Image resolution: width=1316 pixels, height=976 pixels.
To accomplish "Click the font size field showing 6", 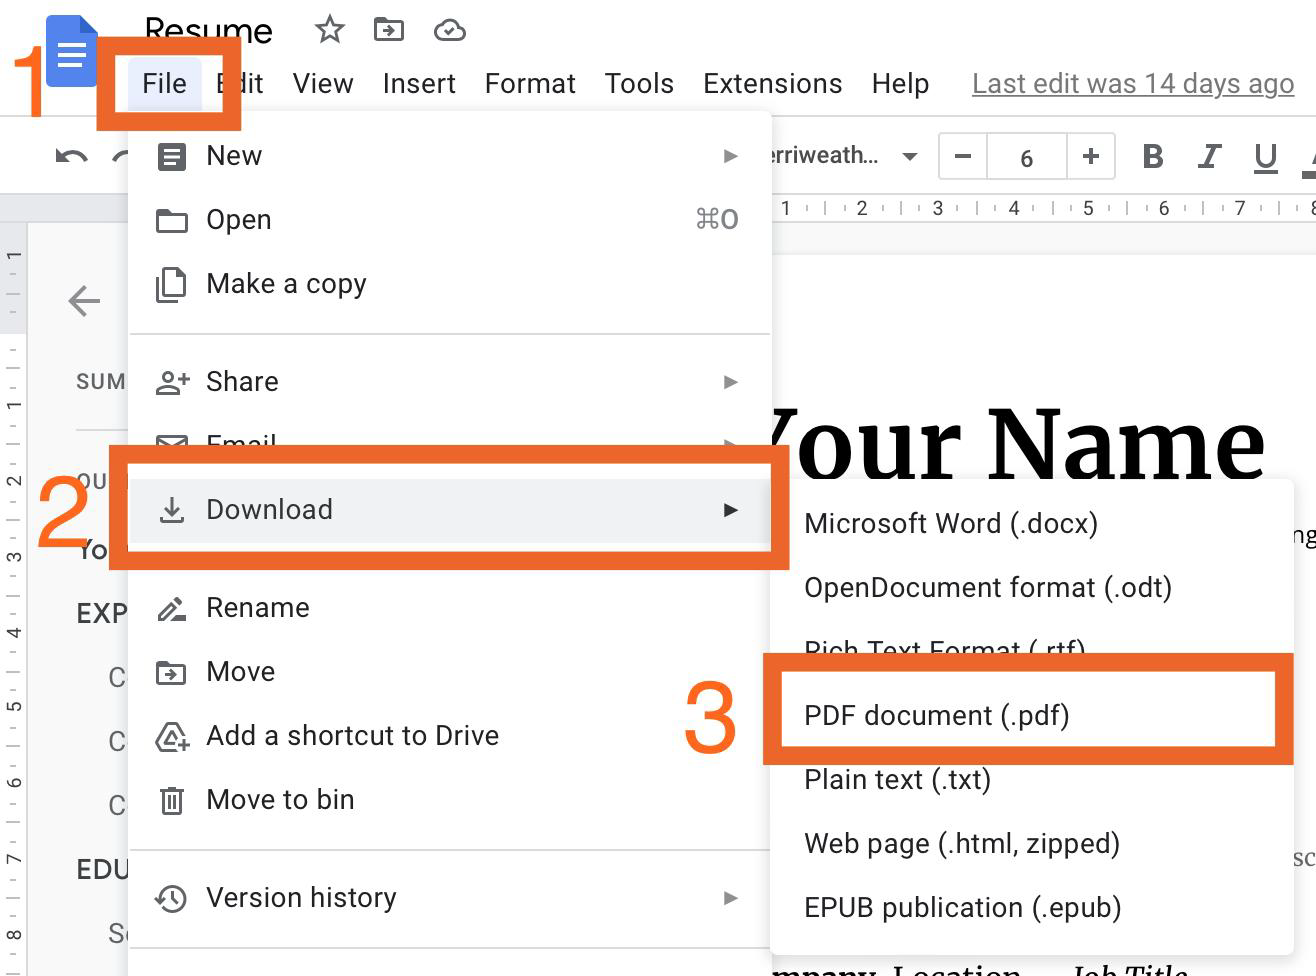I will (1026, 157).
